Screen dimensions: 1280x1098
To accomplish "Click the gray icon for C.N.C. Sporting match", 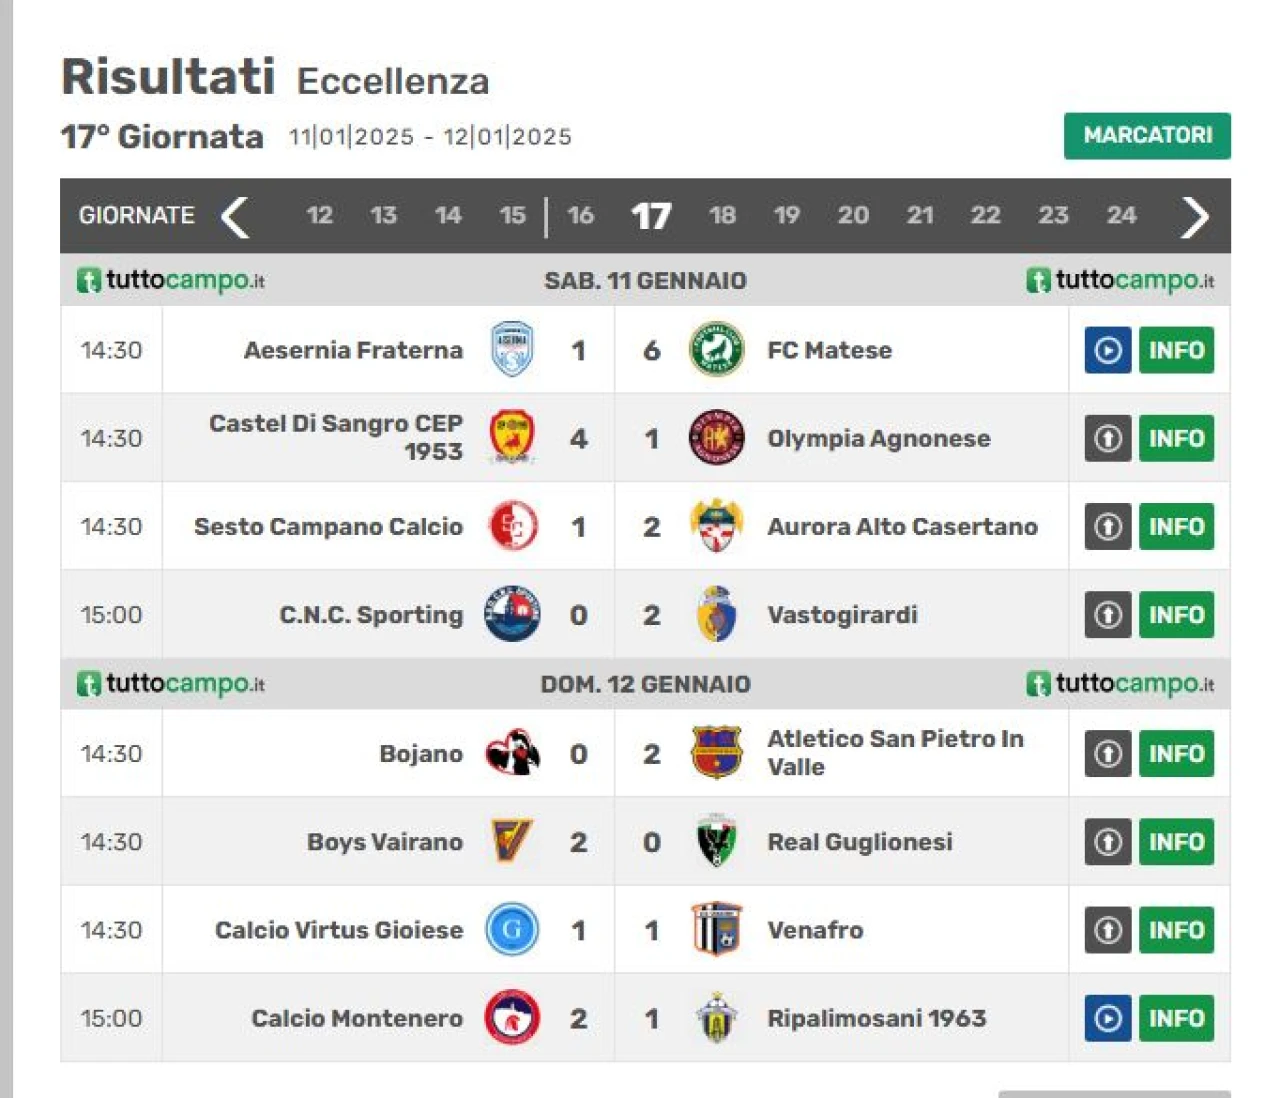I will pos(1108,614).
